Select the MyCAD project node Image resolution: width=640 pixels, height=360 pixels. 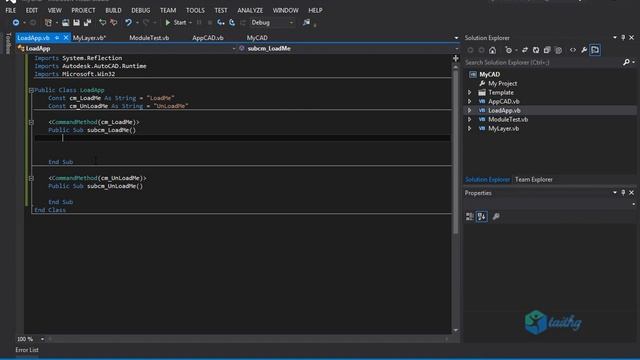click(x=489, y=75)
